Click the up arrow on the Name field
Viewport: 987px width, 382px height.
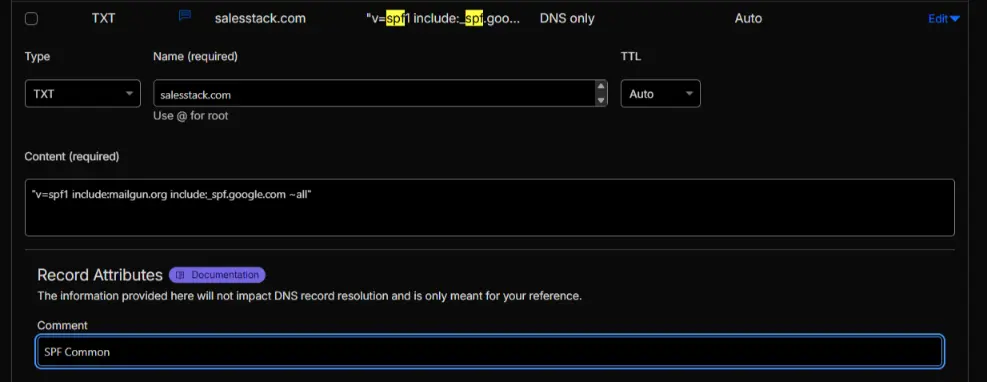[x=601, y=87]
